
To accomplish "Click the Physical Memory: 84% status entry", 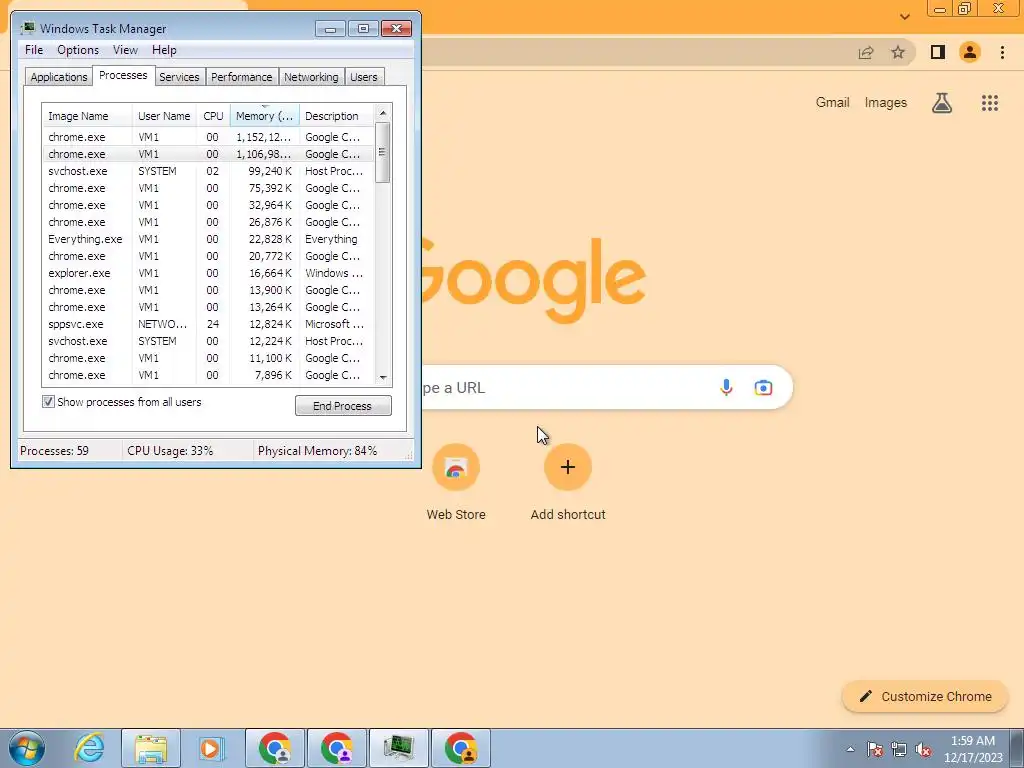I will (317, 451).
